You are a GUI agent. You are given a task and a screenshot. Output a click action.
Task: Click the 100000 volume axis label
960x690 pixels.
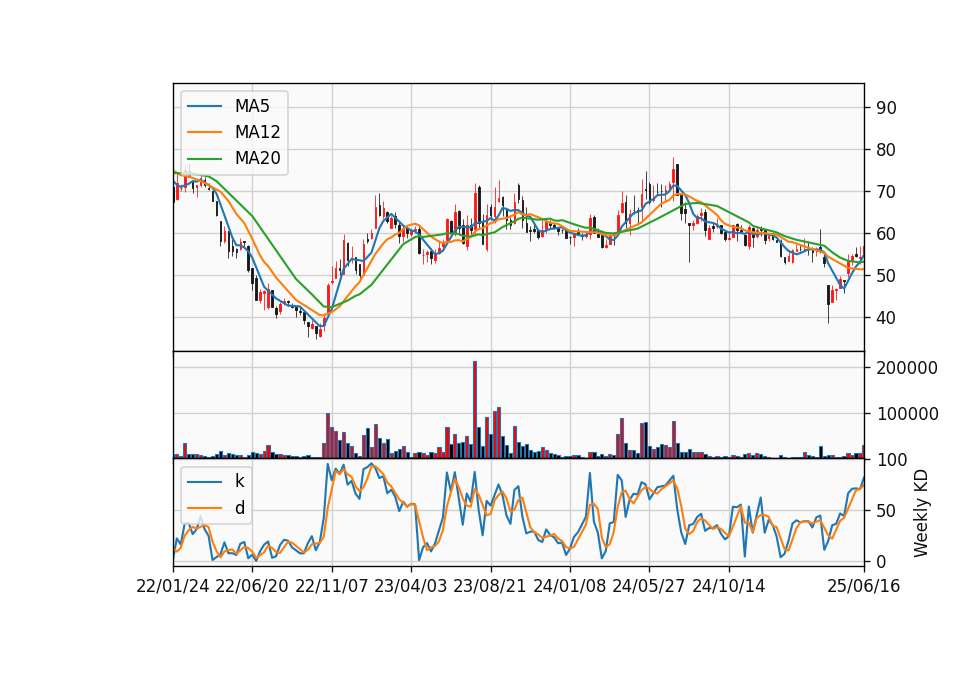[907, 414]
